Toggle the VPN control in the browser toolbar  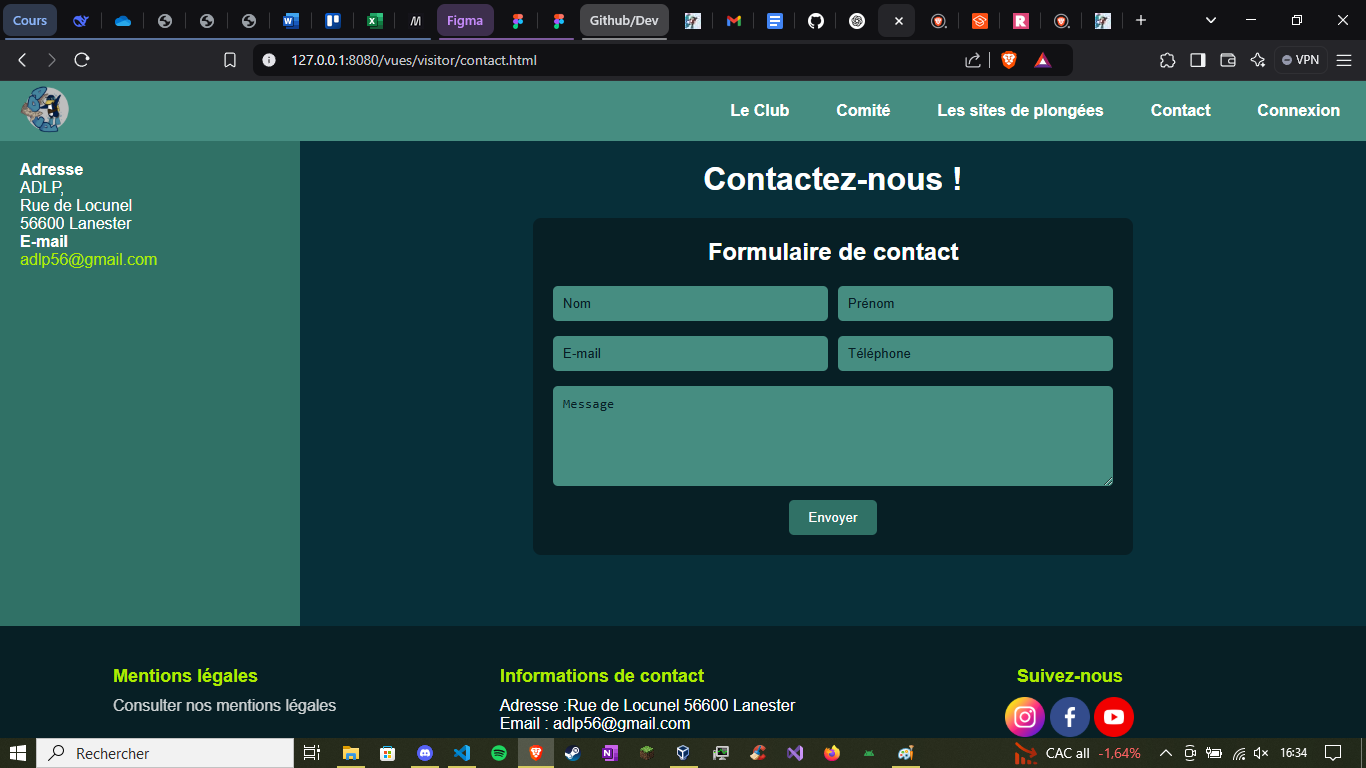tap(1299, 59)
